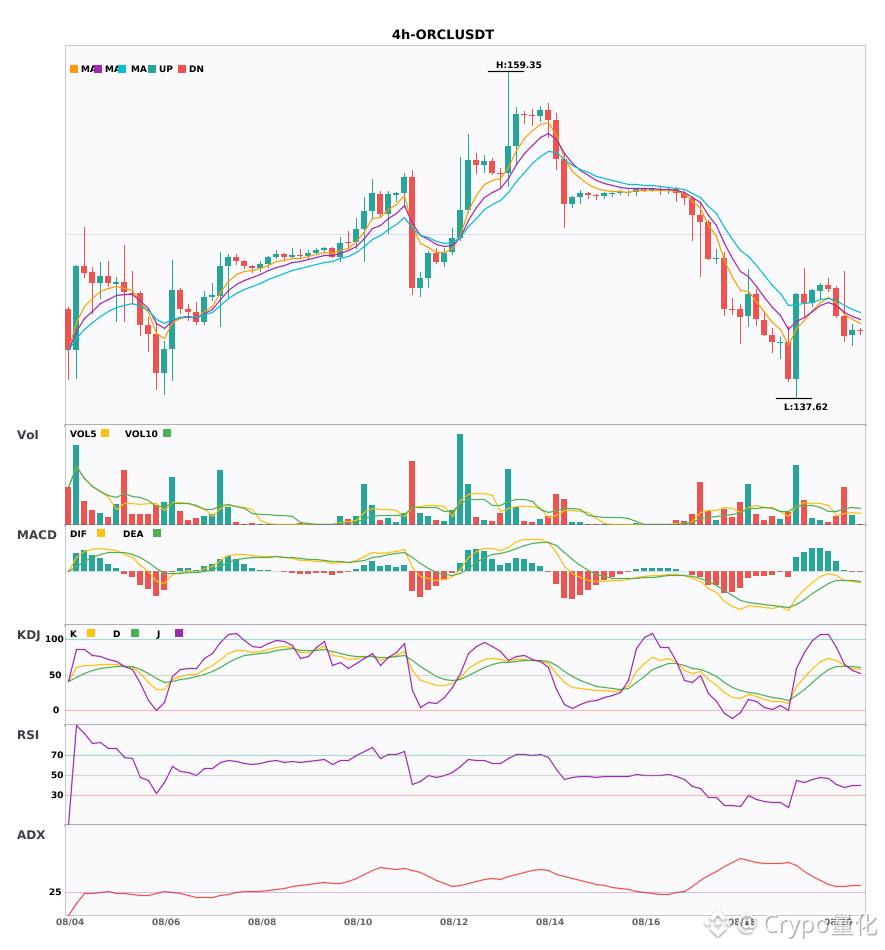Click the orange MA legend swatch
This screenshot has width=885, height=950.
74,69
